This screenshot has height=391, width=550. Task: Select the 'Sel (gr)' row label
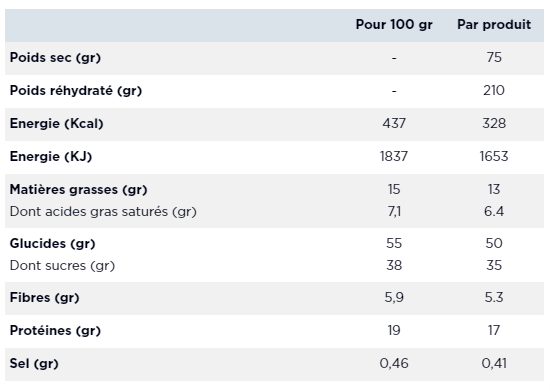point(34,364)
